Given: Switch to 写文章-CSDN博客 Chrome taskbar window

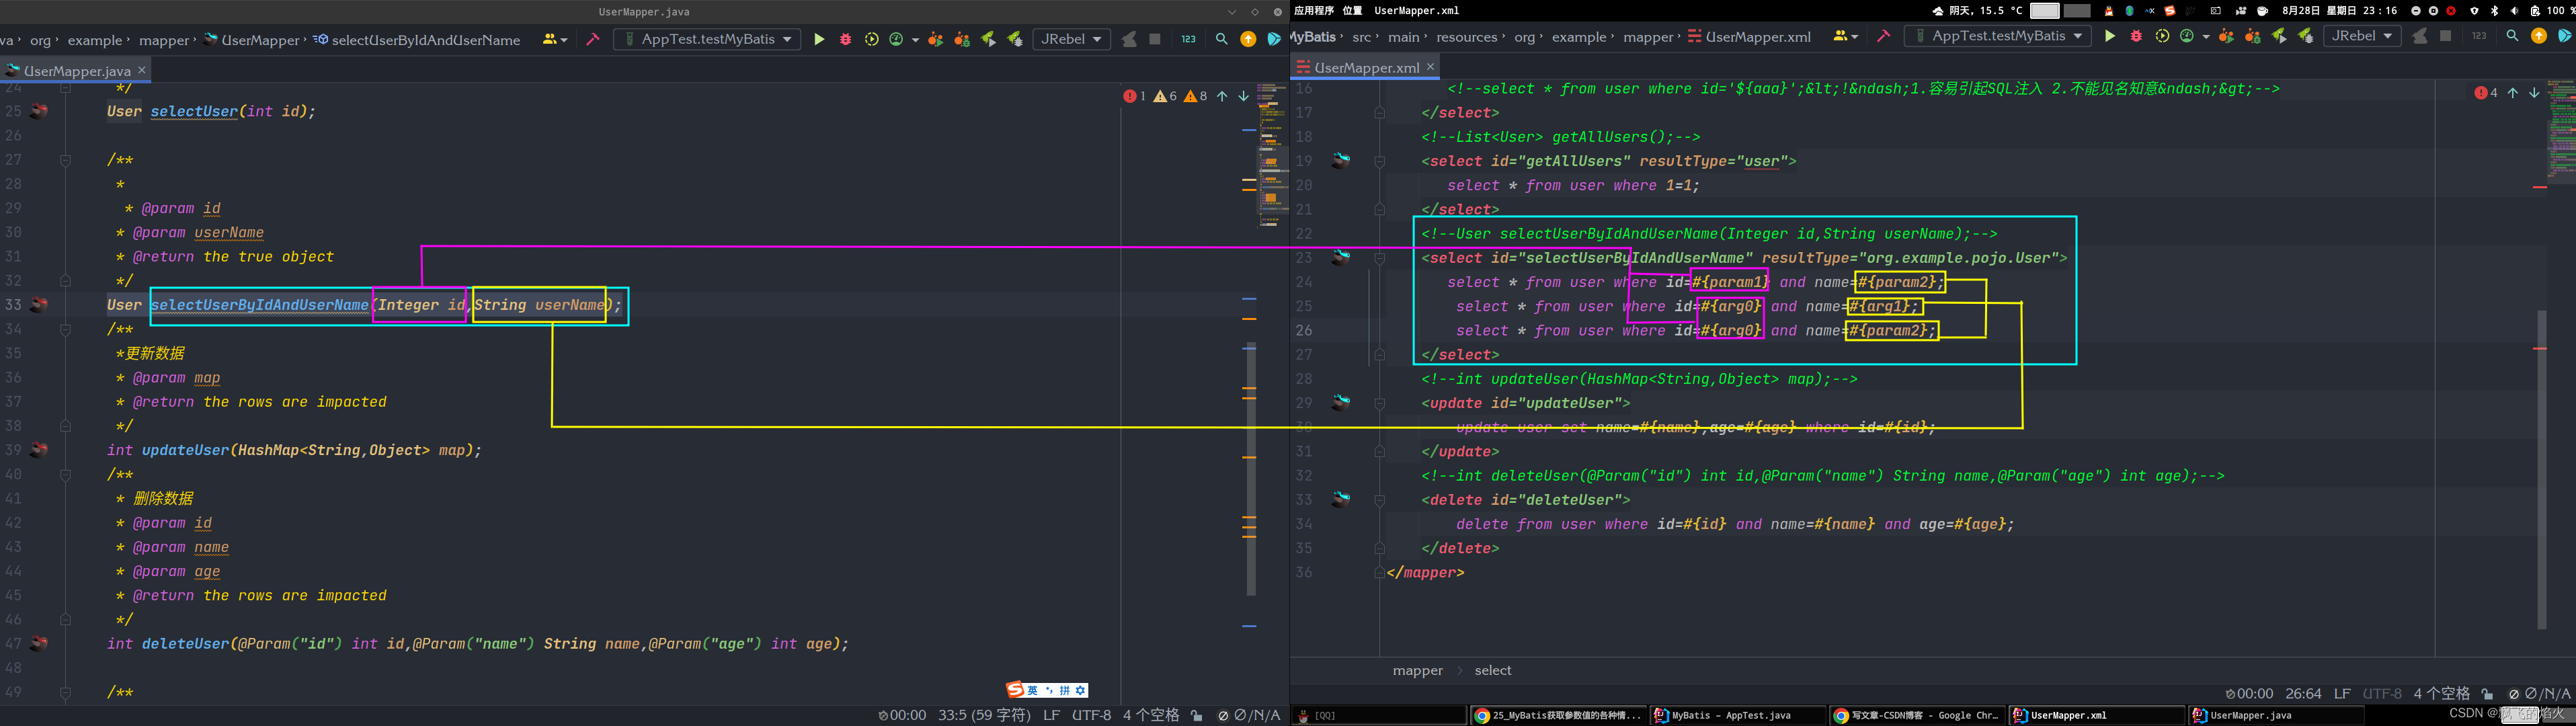Looking at the screenshot, I should tap(1917, 715).
